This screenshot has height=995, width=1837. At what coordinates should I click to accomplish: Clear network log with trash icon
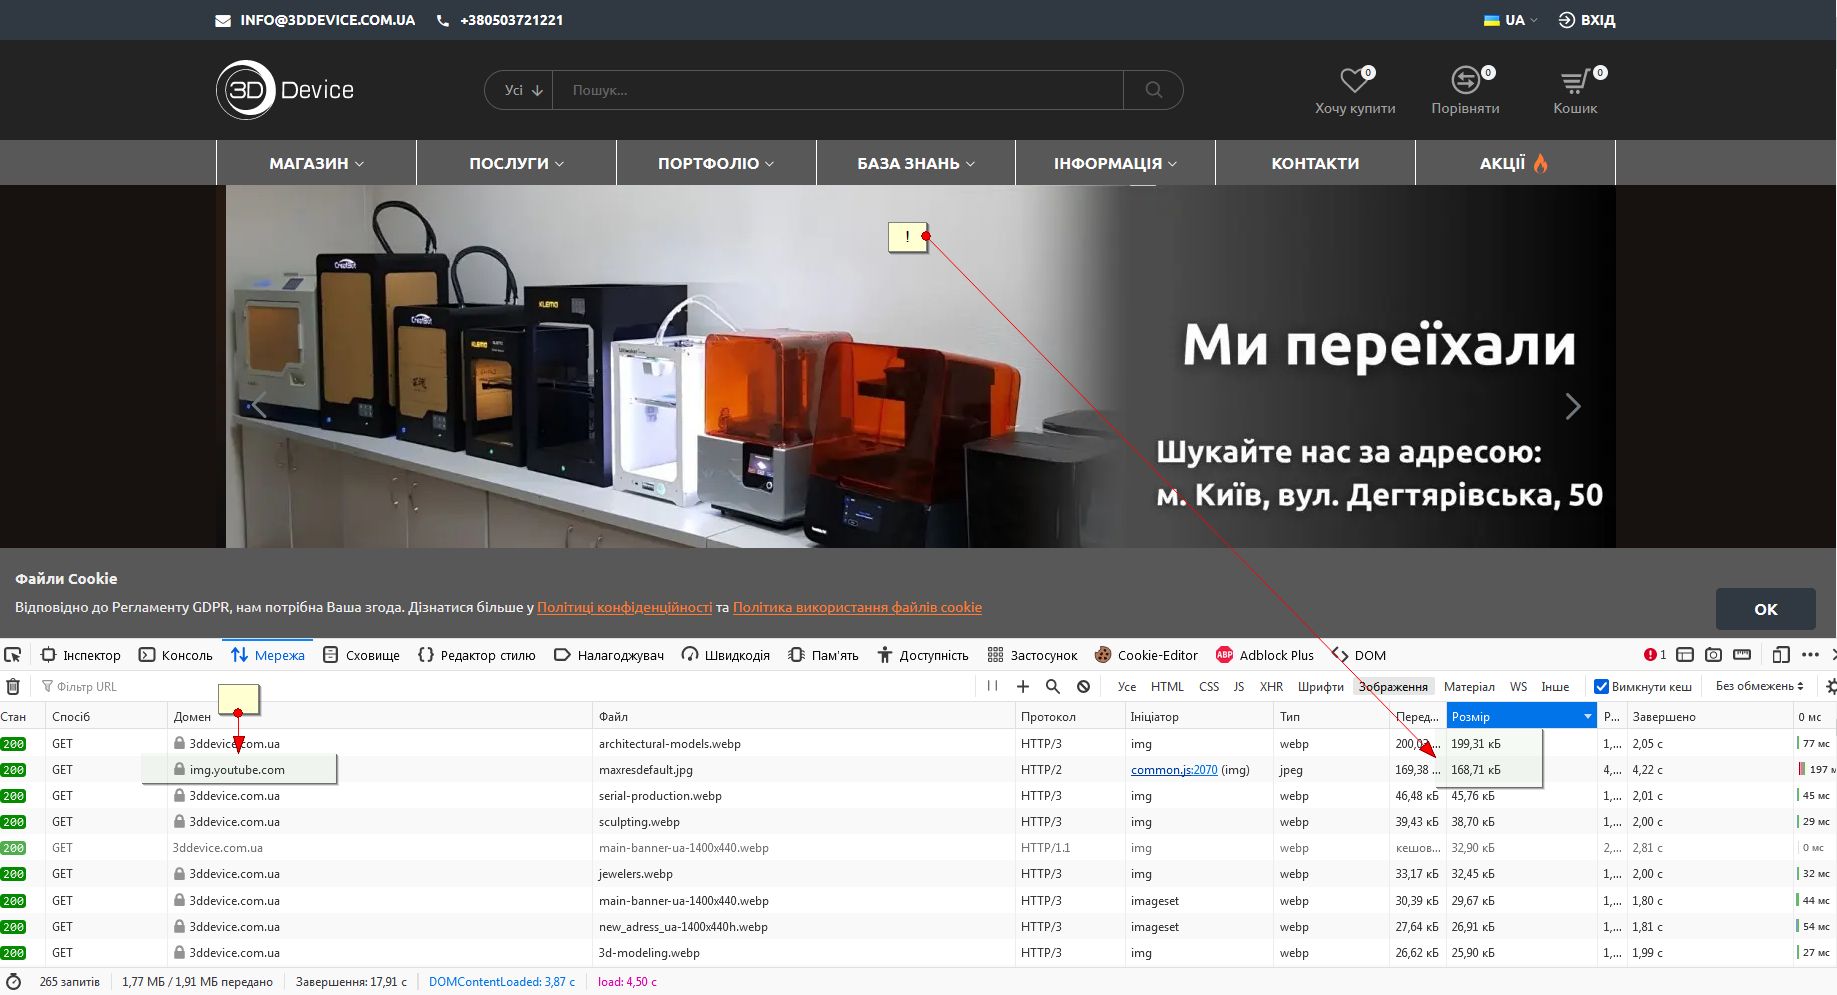point(13,686)
